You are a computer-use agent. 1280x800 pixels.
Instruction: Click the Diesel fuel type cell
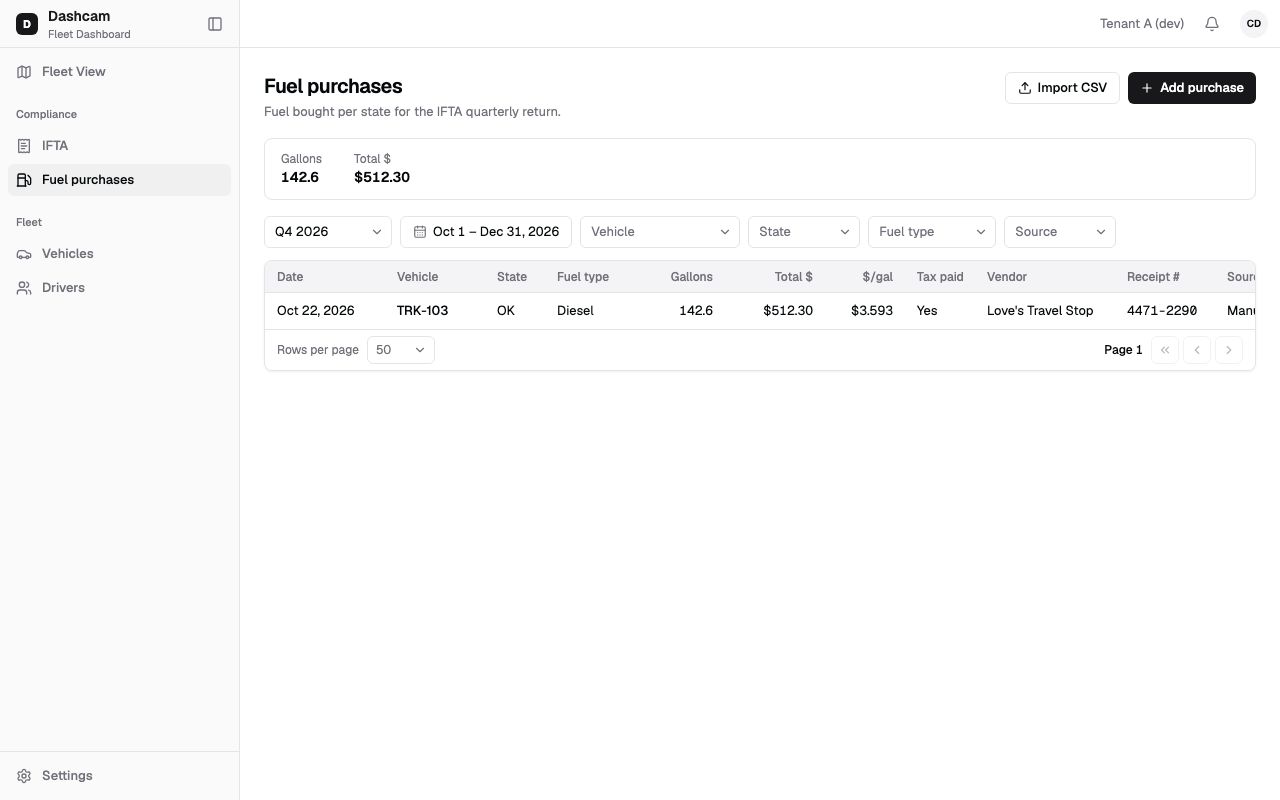(x=575, y=311)
